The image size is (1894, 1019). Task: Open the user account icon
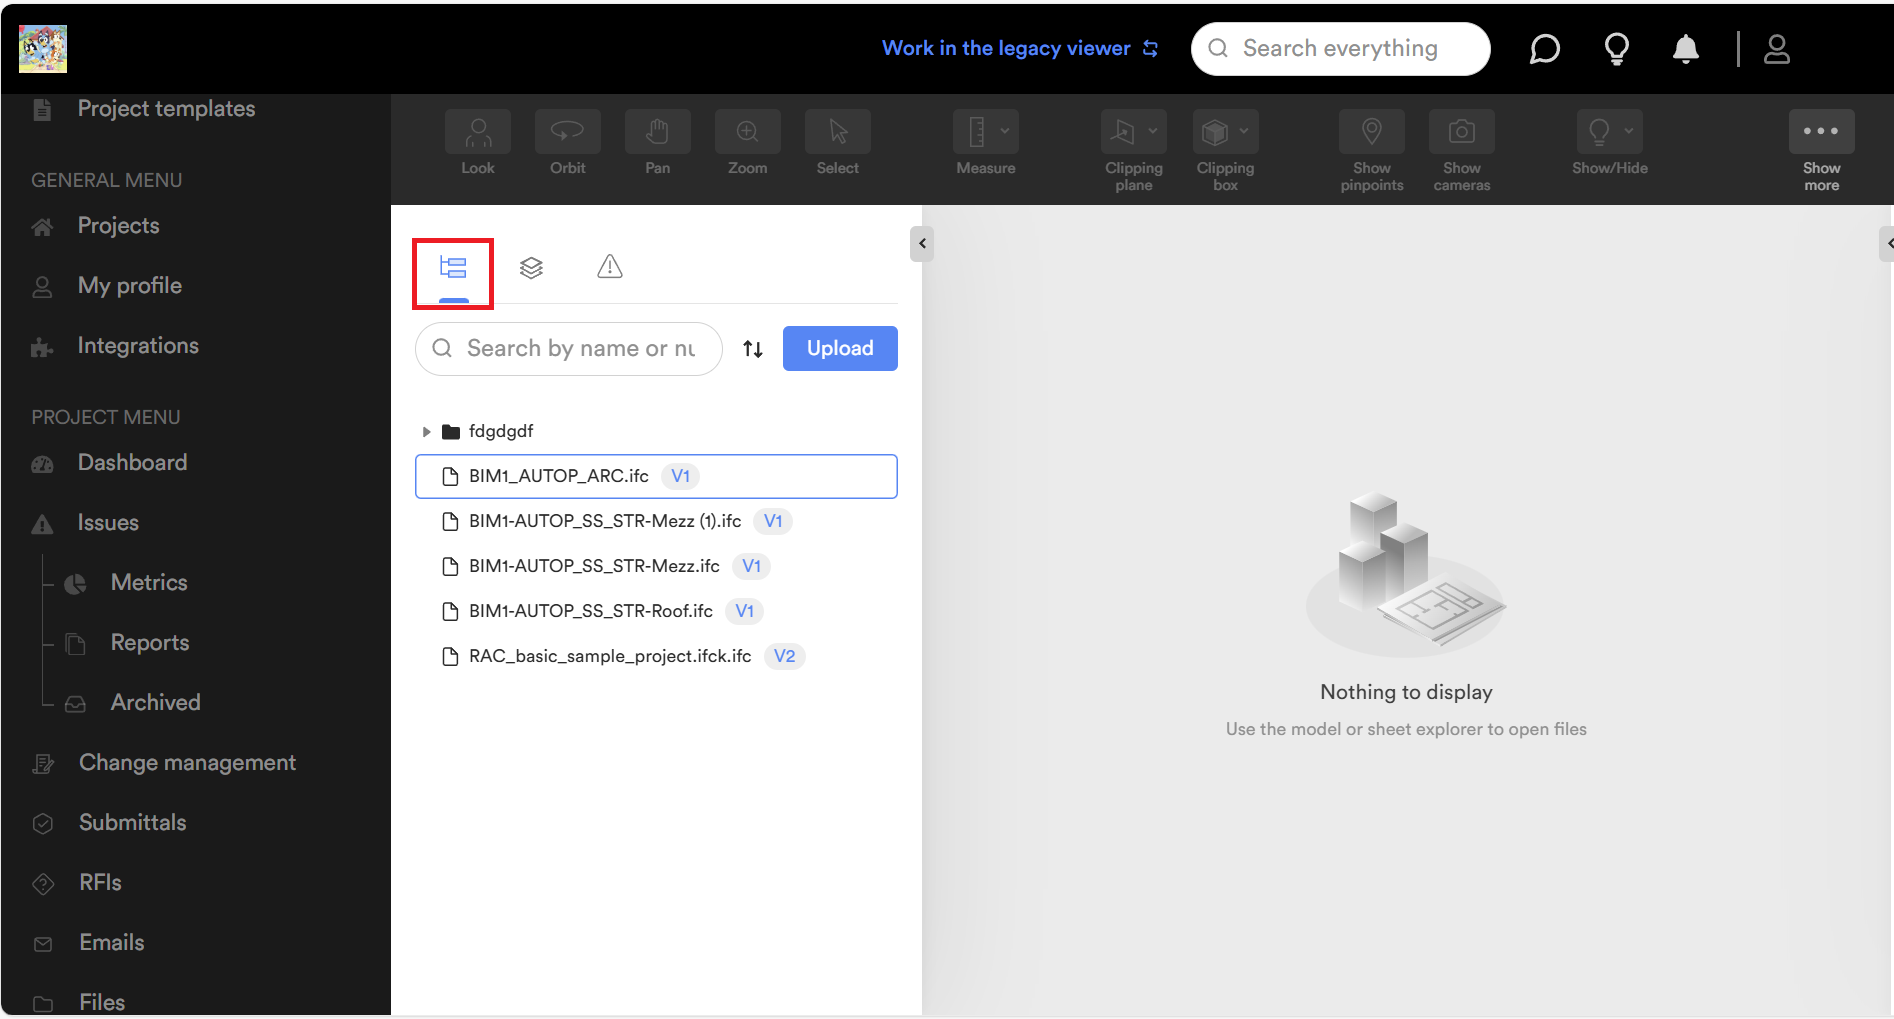[1777, 48]
